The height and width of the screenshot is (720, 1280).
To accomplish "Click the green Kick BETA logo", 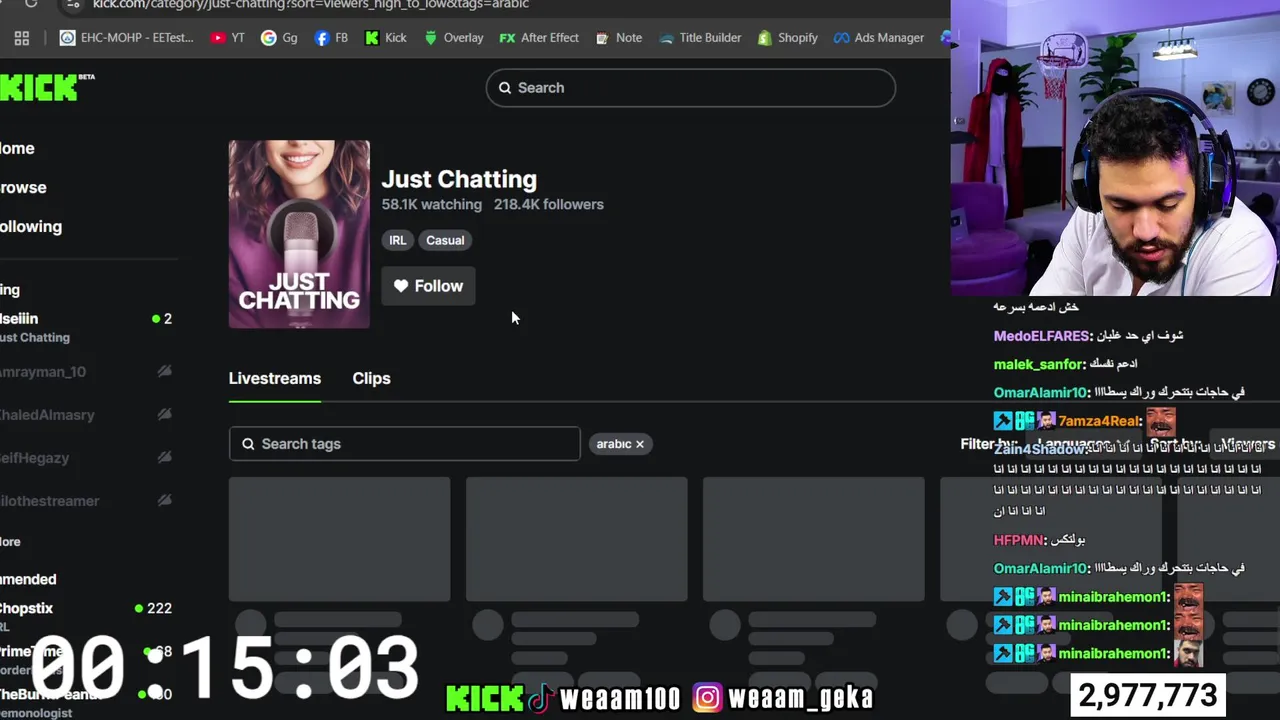I will [x=46, y=87].
